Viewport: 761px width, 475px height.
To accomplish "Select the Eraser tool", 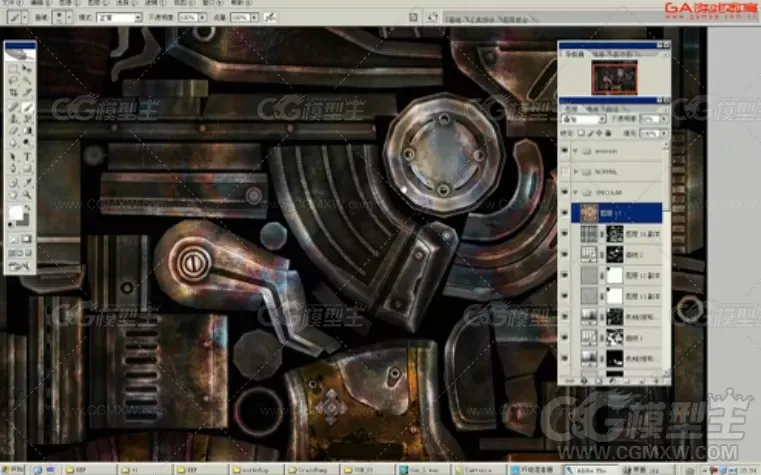I will click(14, 131).
